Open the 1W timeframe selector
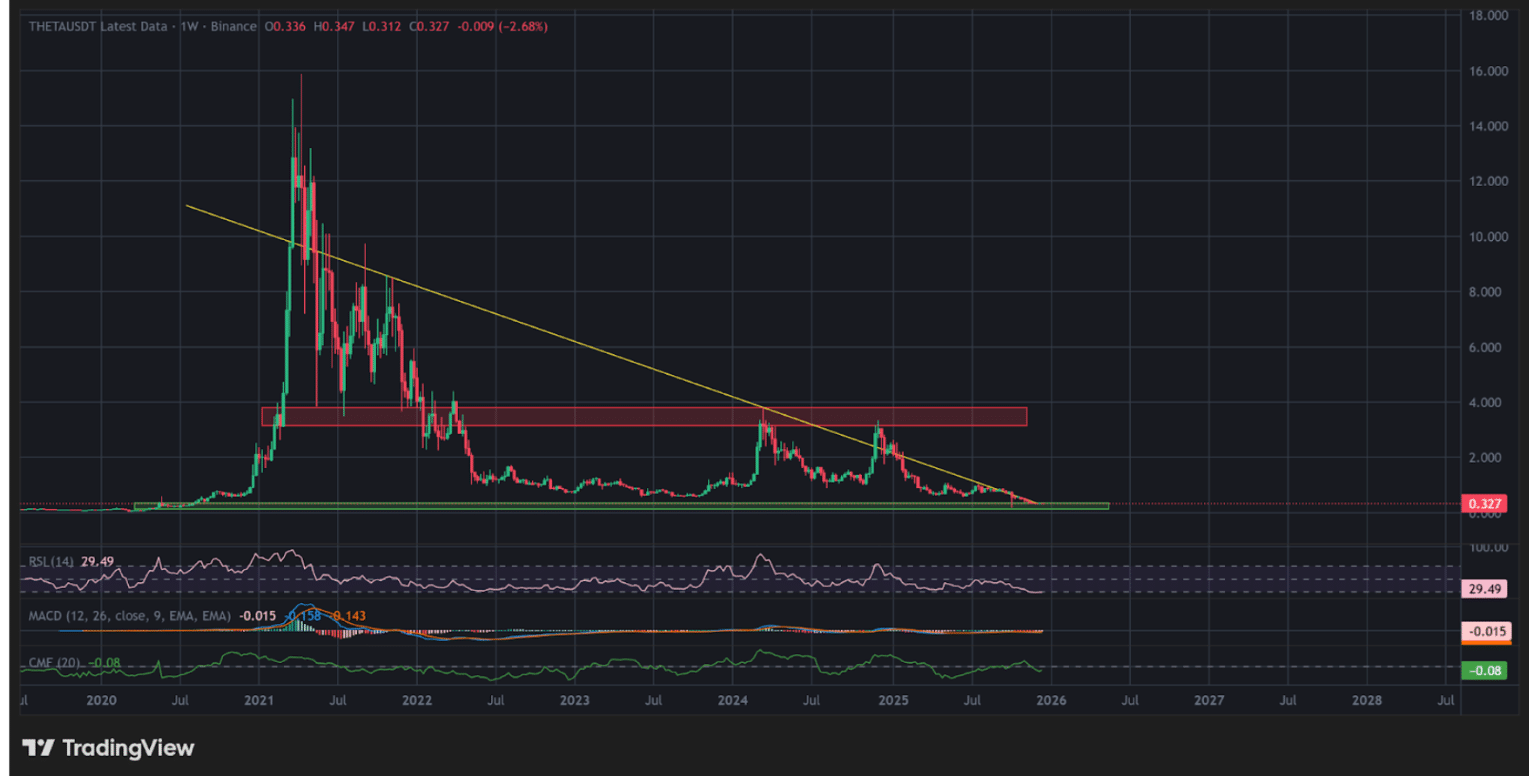This screenshot has width=1529, height=776. pyautogui.click(x=186, y=27)
